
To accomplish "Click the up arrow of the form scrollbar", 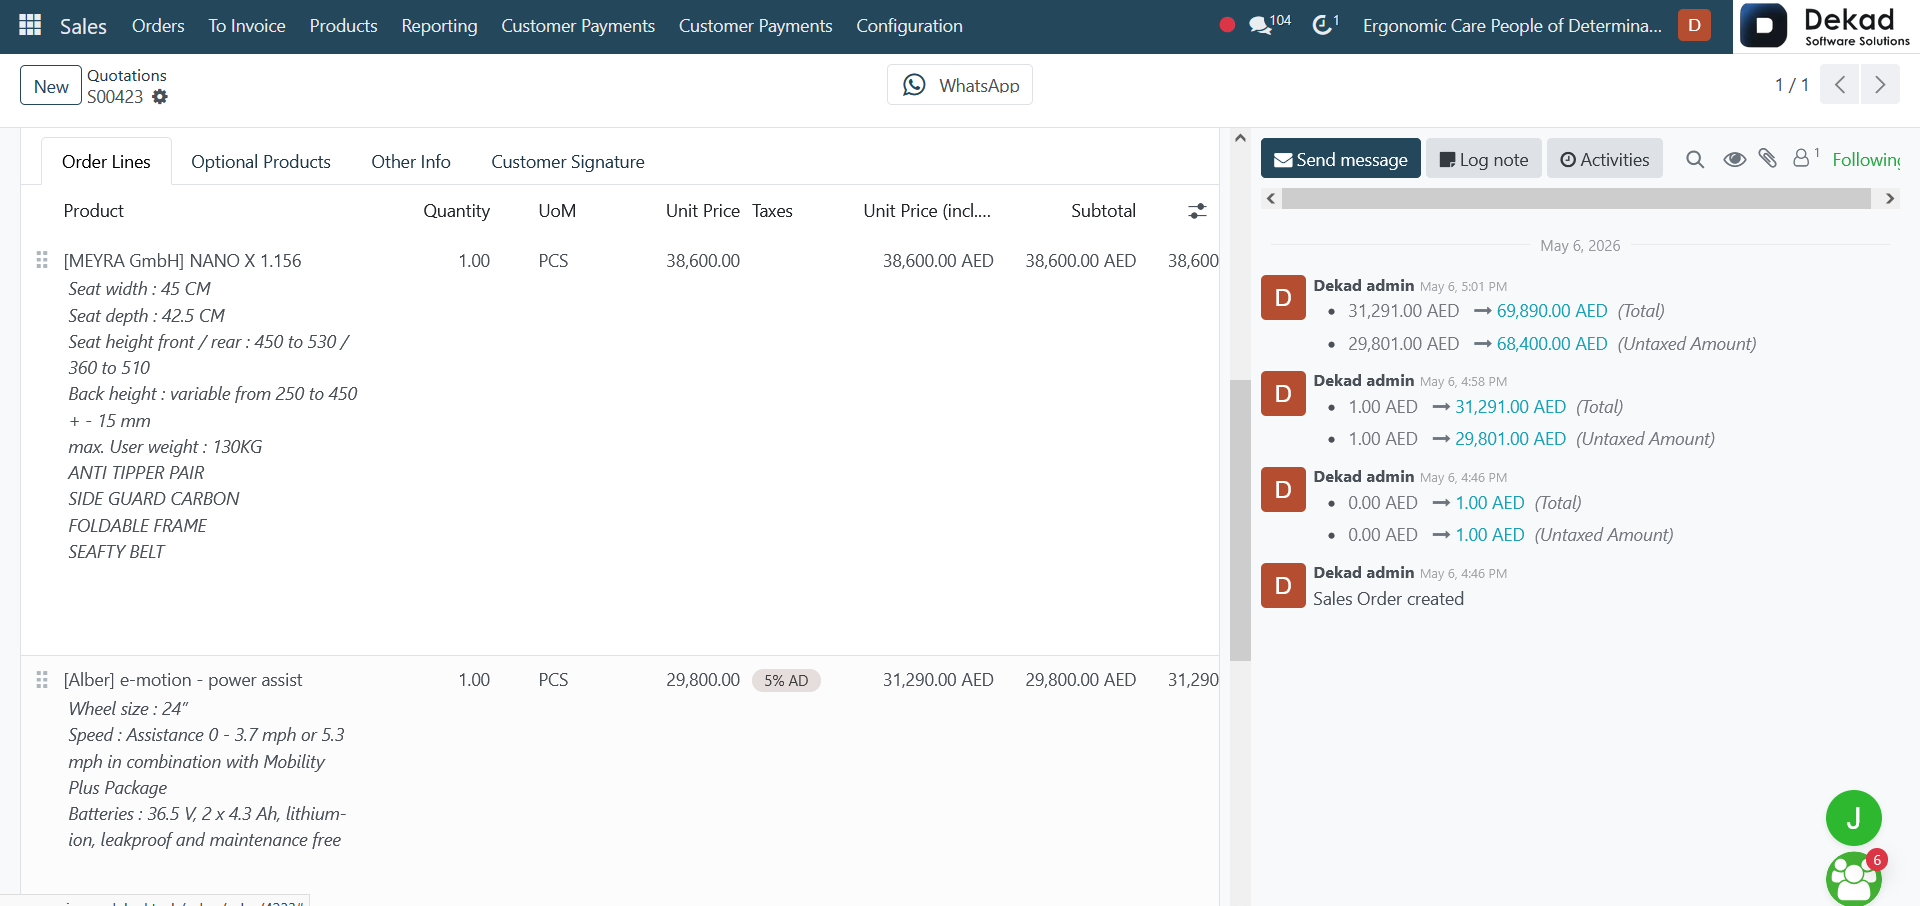I will tap(1240, 138).
